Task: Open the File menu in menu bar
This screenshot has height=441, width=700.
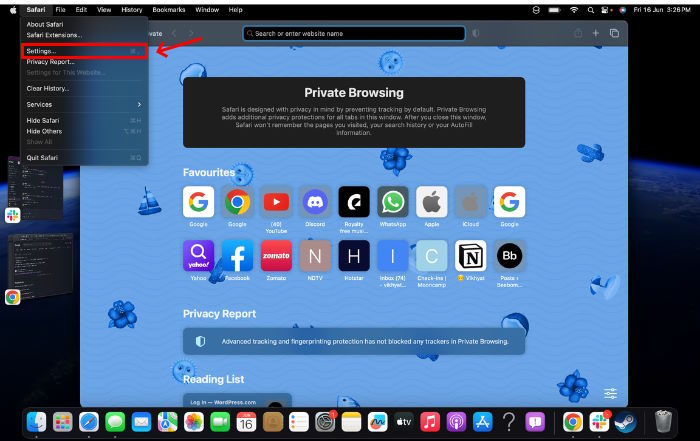Action: point(60,9)
